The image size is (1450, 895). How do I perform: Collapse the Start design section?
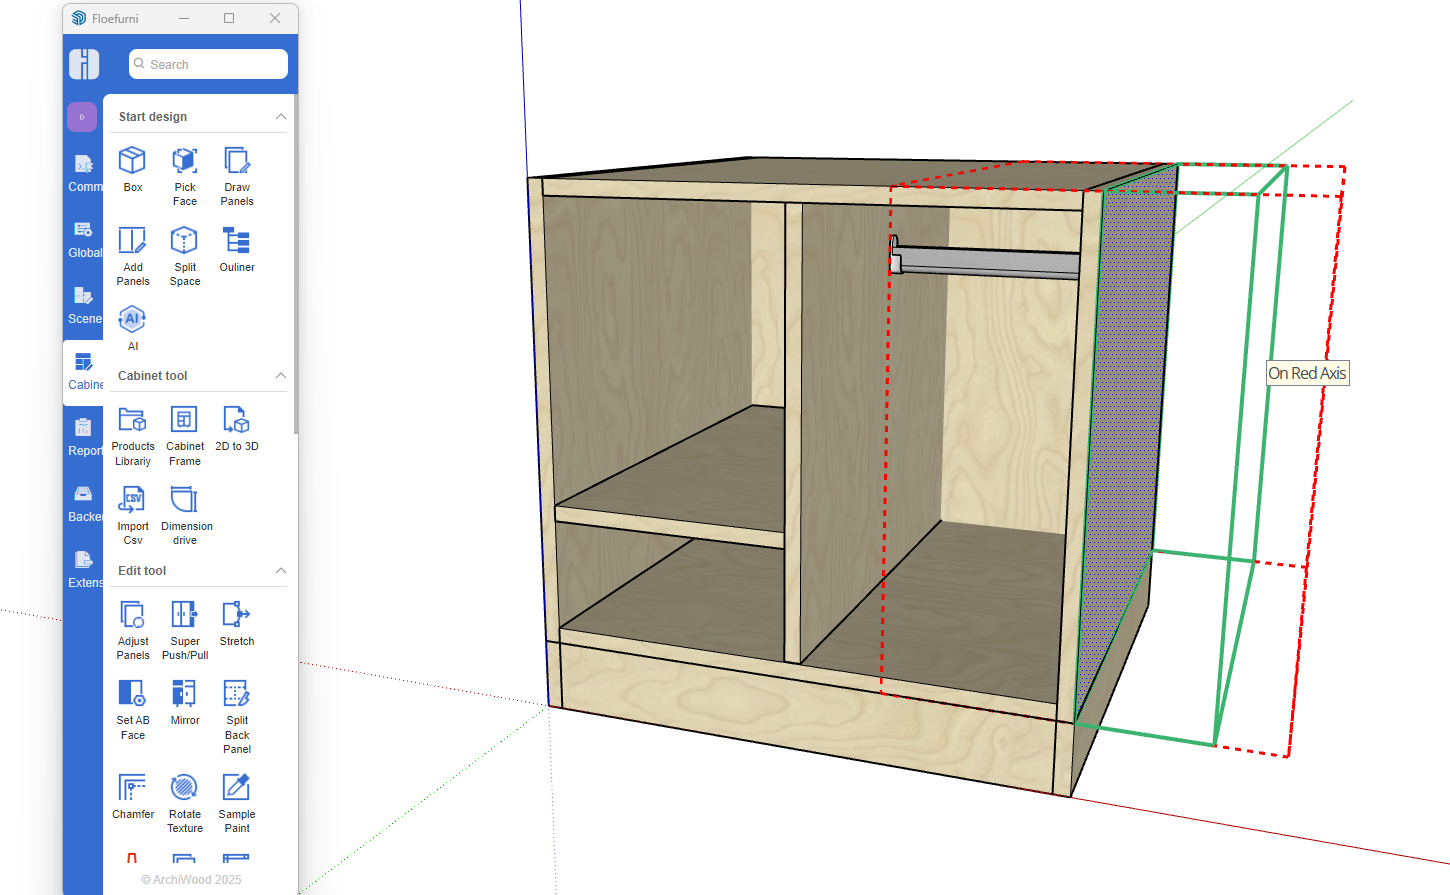coord(281,117)
